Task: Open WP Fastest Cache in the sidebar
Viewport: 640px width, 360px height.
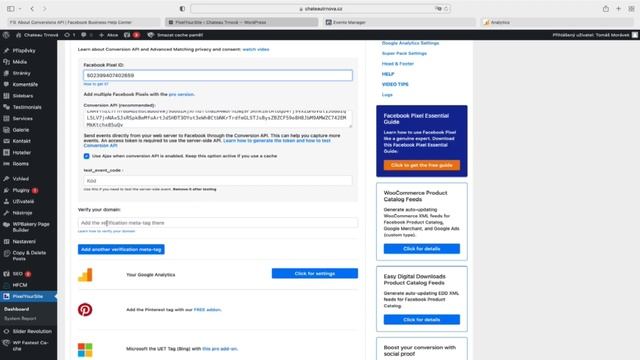Action: [30, 346]
